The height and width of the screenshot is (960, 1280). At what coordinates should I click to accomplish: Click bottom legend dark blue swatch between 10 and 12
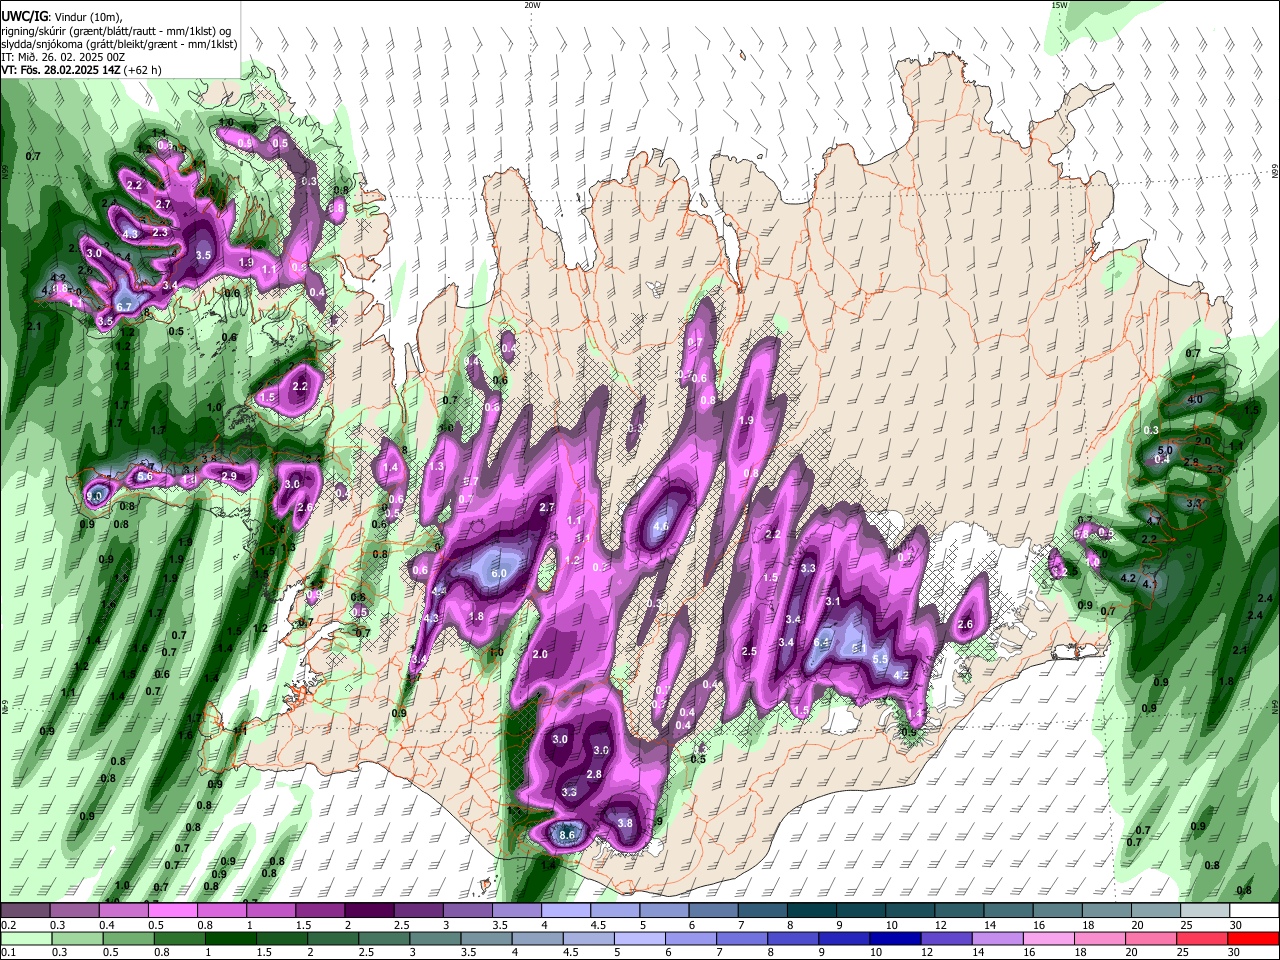tap(894, 938)
